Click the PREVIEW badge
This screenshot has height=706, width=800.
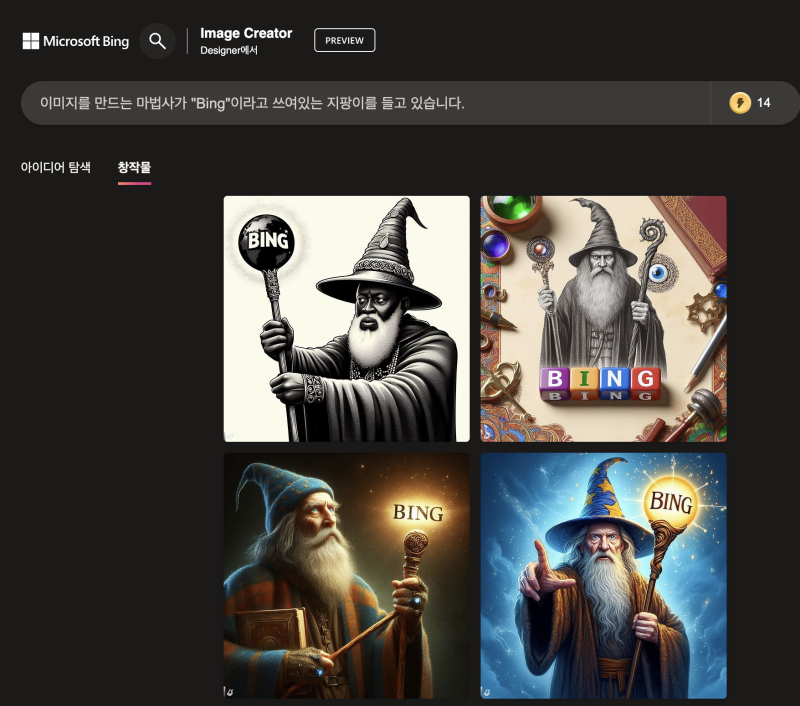click(x=344, y=40)
